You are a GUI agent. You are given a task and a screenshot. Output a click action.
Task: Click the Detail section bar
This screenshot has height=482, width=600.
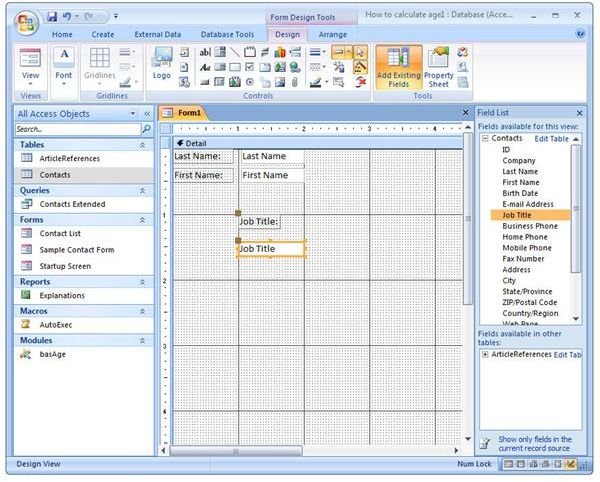(x=318, y=143)
